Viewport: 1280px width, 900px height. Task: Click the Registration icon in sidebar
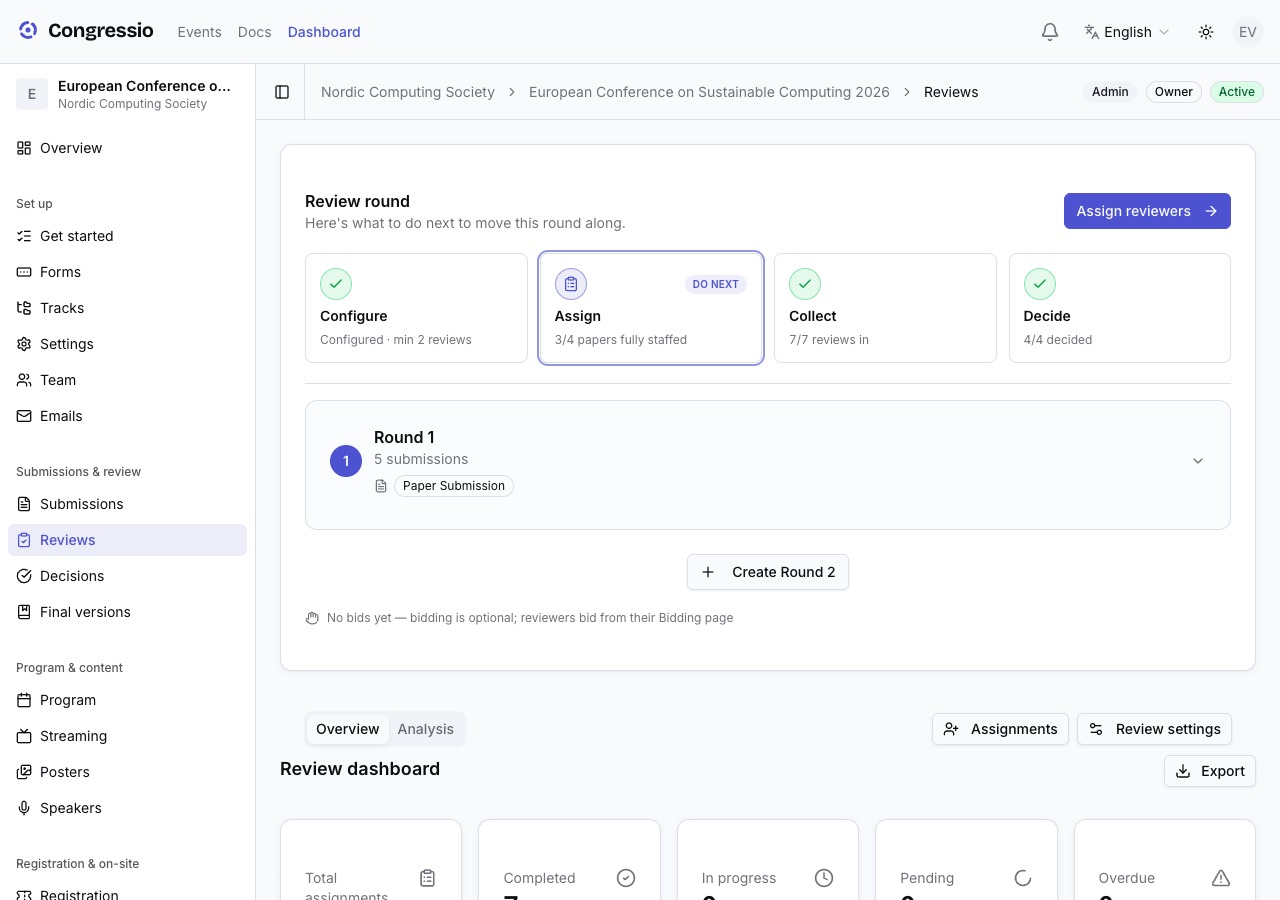click(24, 894)
